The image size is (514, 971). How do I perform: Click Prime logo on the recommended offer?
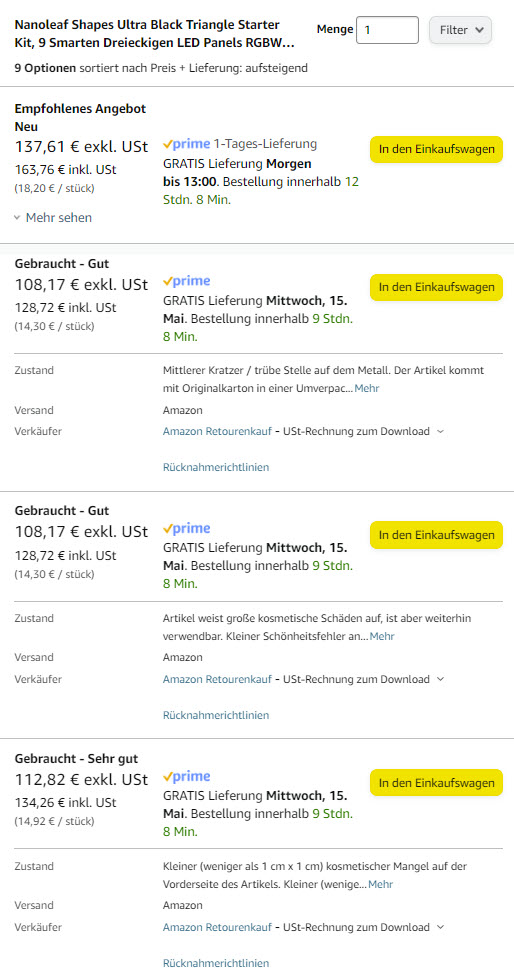pyautogui.click(x=186, y=144)
